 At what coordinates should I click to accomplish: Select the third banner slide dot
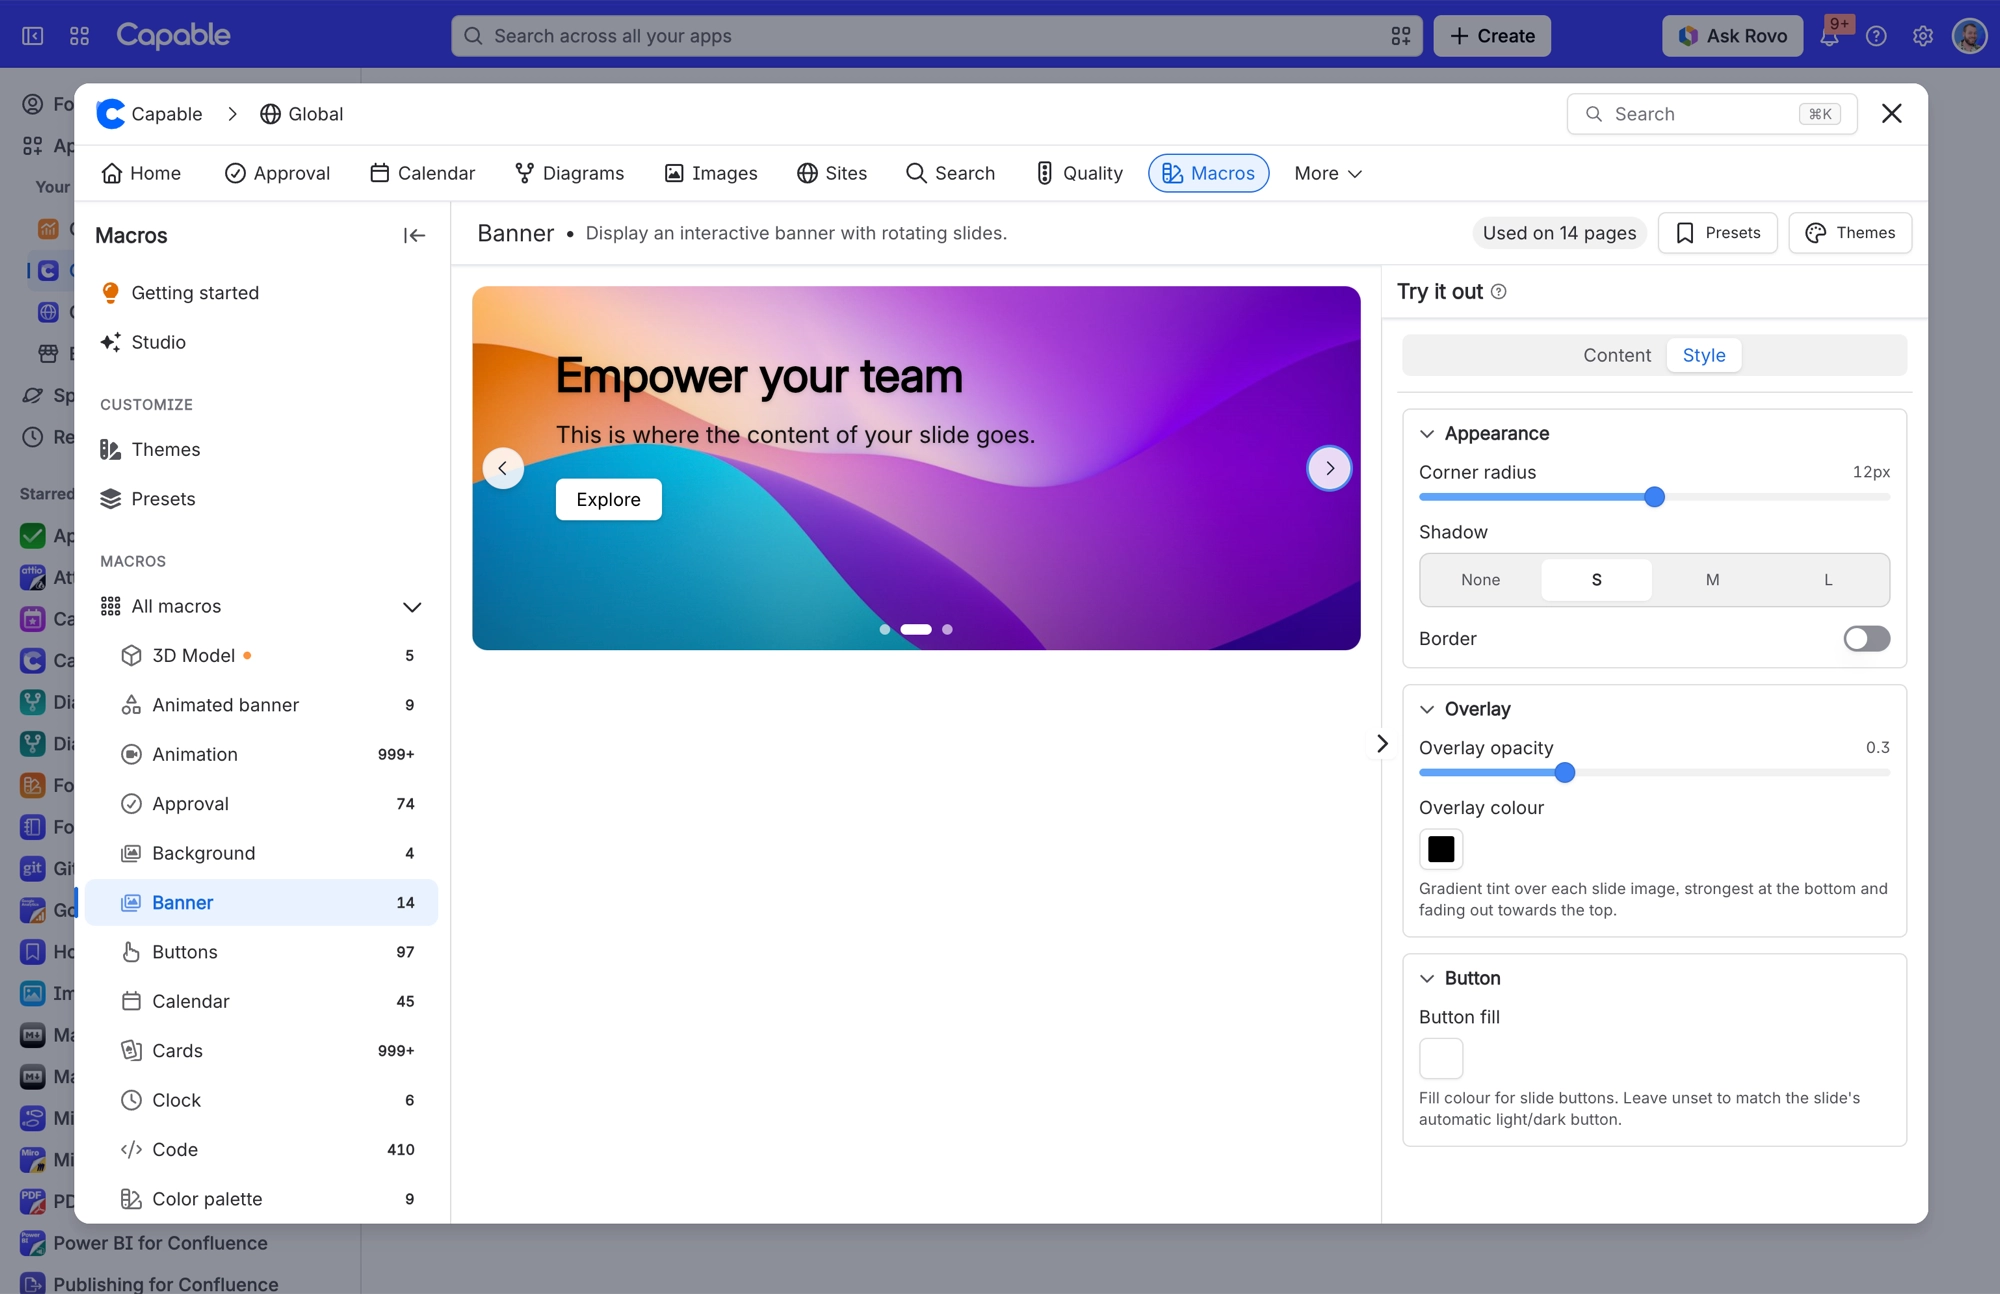(x=947, y=630)
